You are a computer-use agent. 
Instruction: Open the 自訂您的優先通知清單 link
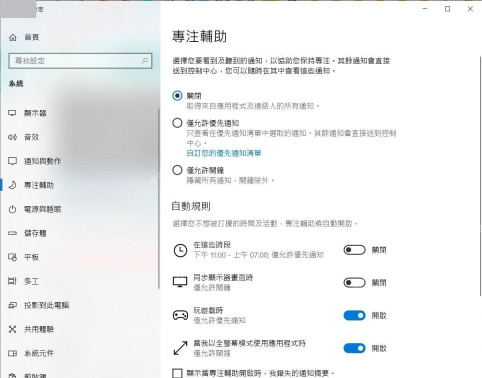[224, 153]
